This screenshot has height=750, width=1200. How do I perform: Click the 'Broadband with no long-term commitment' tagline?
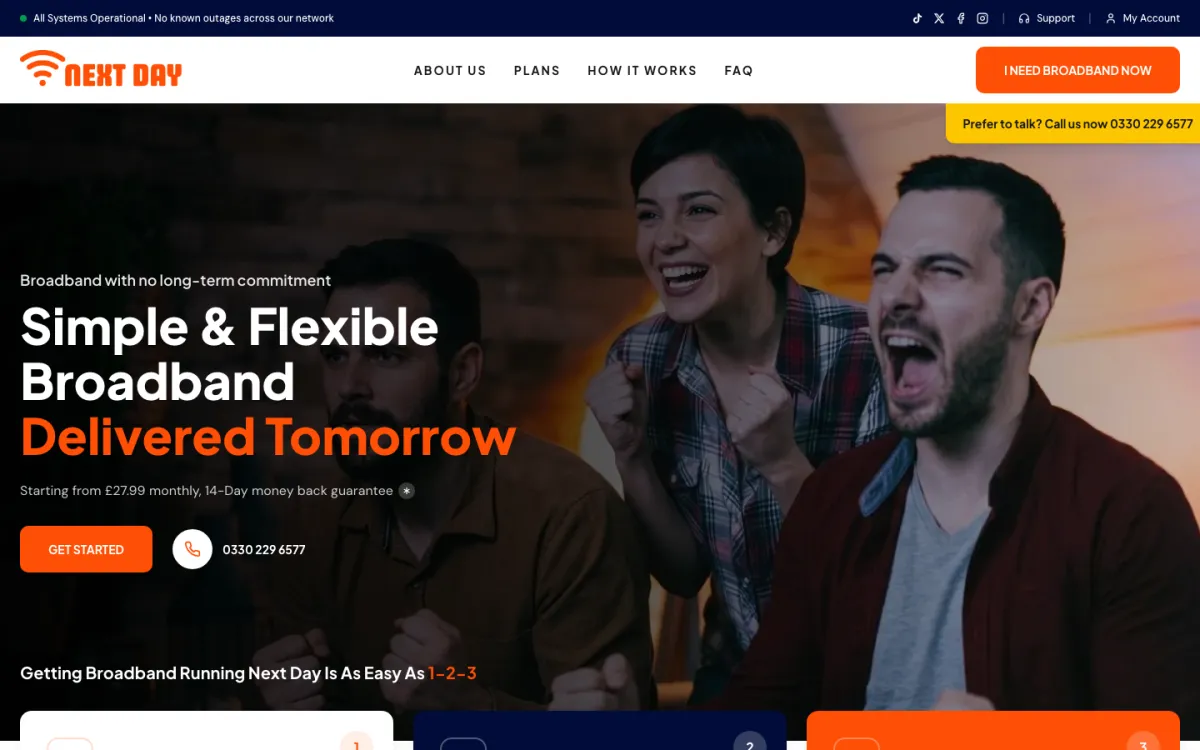pos(176,281)
